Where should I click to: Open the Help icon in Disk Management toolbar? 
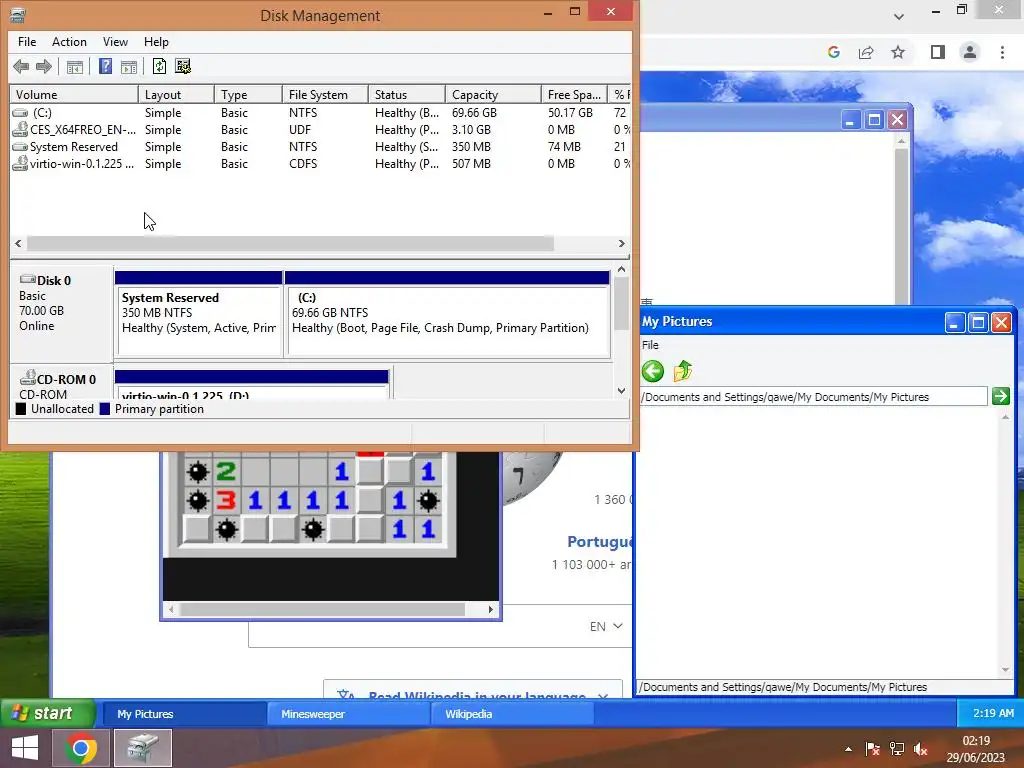(x=105, y=66)
